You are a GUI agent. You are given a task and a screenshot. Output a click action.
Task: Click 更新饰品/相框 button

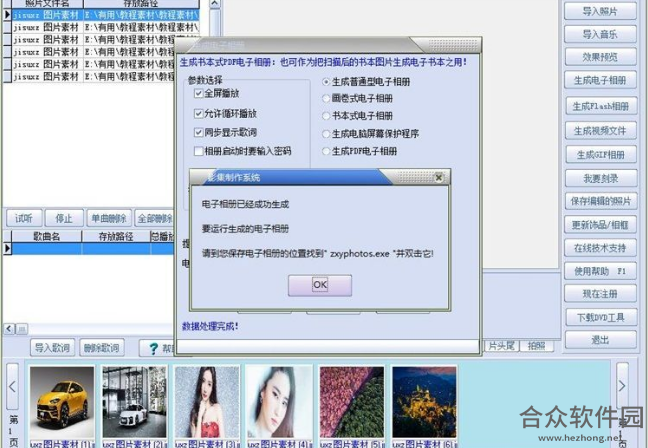click(x=600, y=225)
